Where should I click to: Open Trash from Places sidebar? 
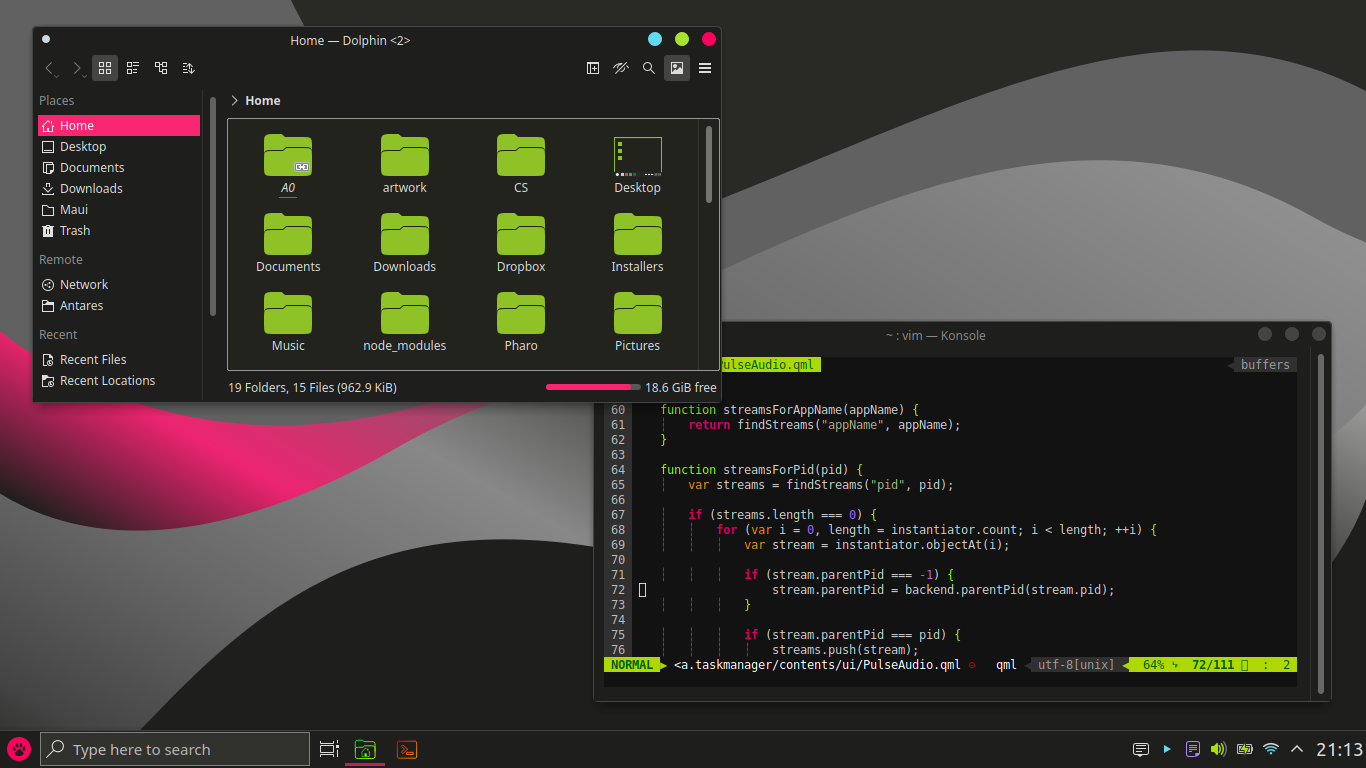pyautogui.click(x=119, y=231)
